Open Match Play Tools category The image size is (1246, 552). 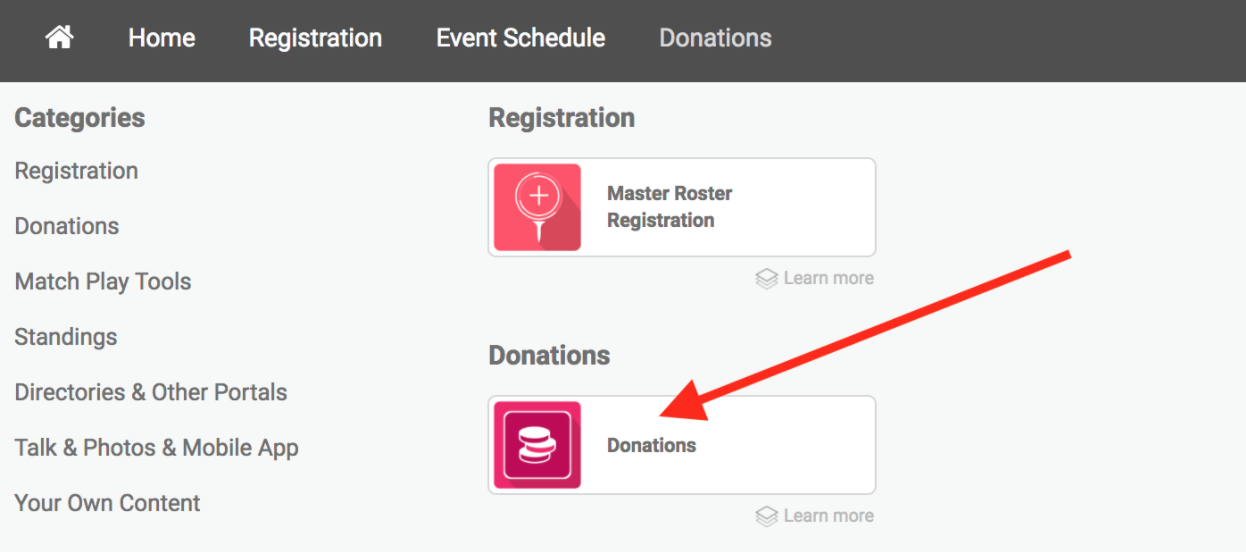pyautogui.click(x=103, y=282)
